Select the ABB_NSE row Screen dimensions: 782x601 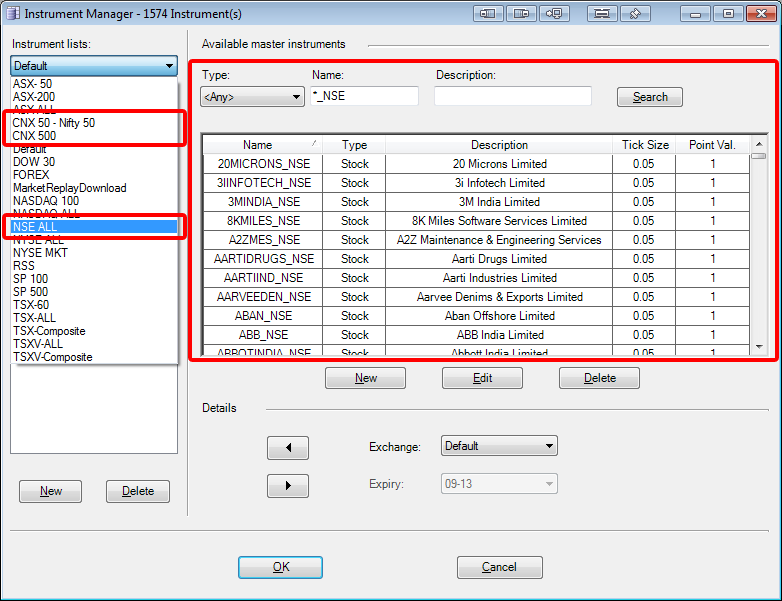(x=476, y=335)
